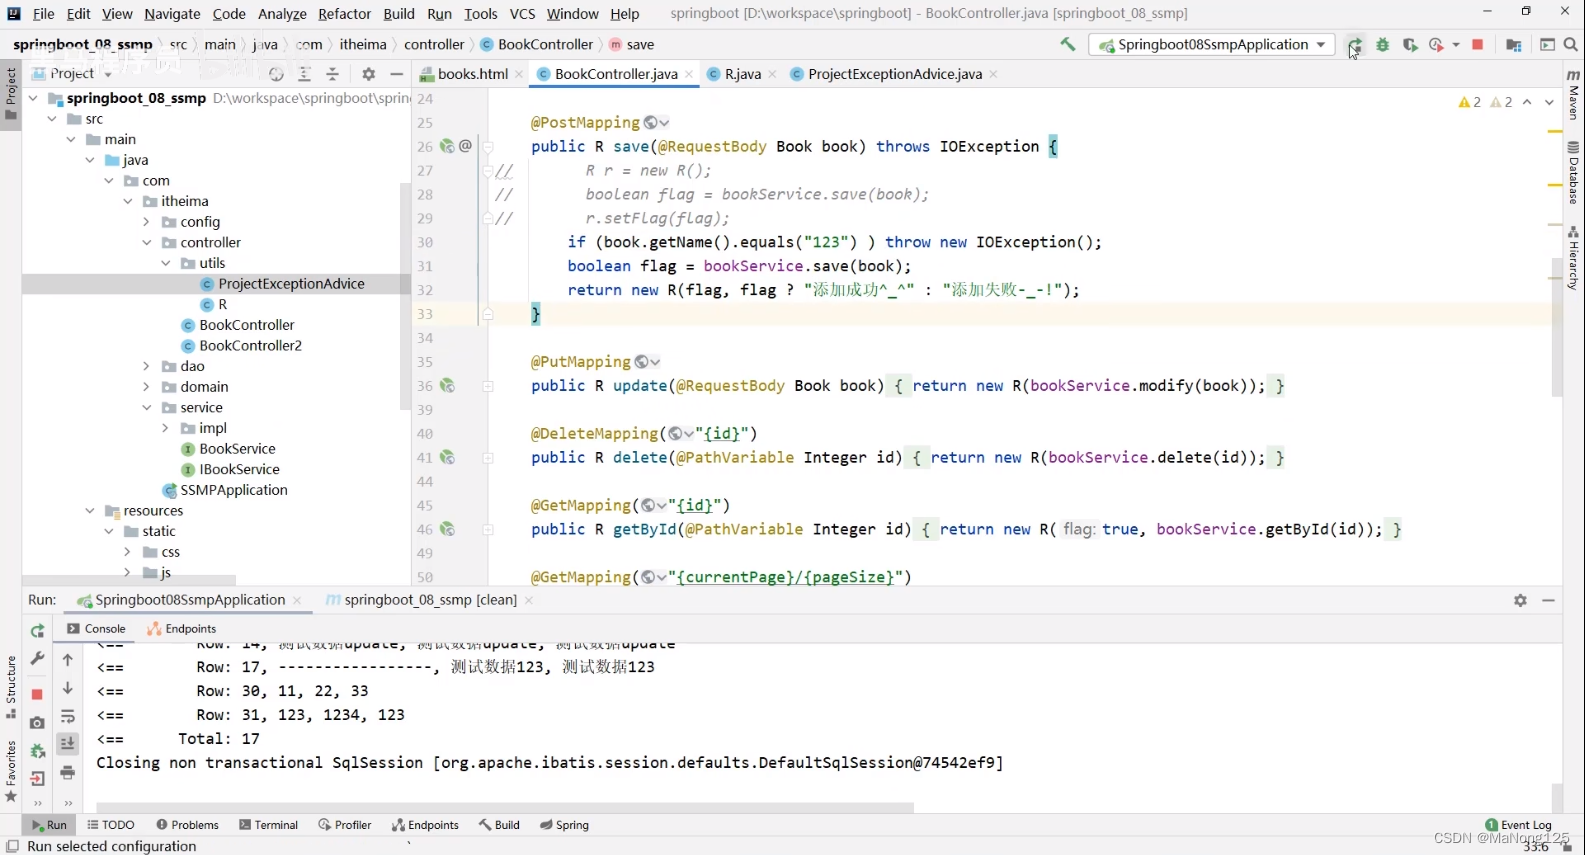Screen dimensions: 1585x855
Task: Open Maven tool window on right edge
Action: tap(1574, 95)
